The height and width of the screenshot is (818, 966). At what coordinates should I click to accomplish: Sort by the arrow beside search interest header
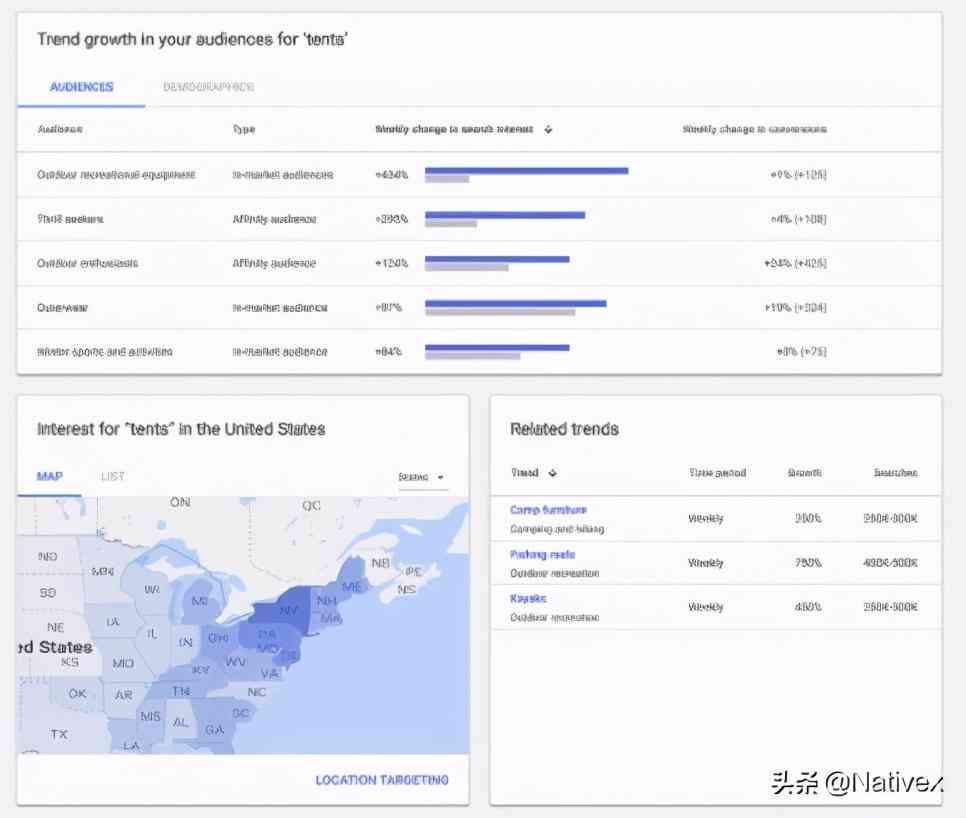click(548, 129)
